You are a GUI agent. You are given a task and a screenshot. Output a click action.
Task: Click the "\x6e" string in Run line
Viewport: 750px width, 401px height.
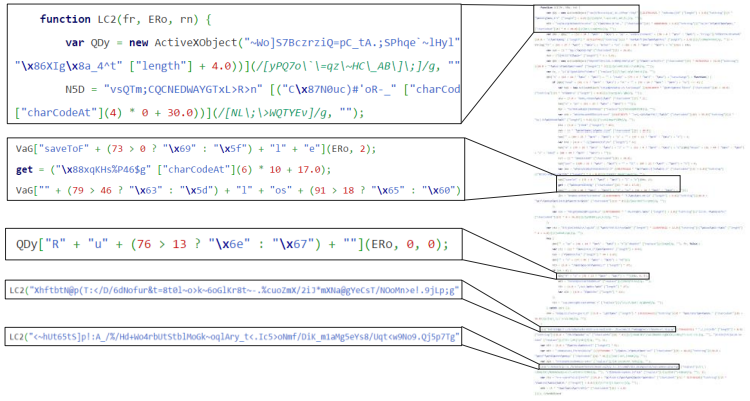coord(229,245)
